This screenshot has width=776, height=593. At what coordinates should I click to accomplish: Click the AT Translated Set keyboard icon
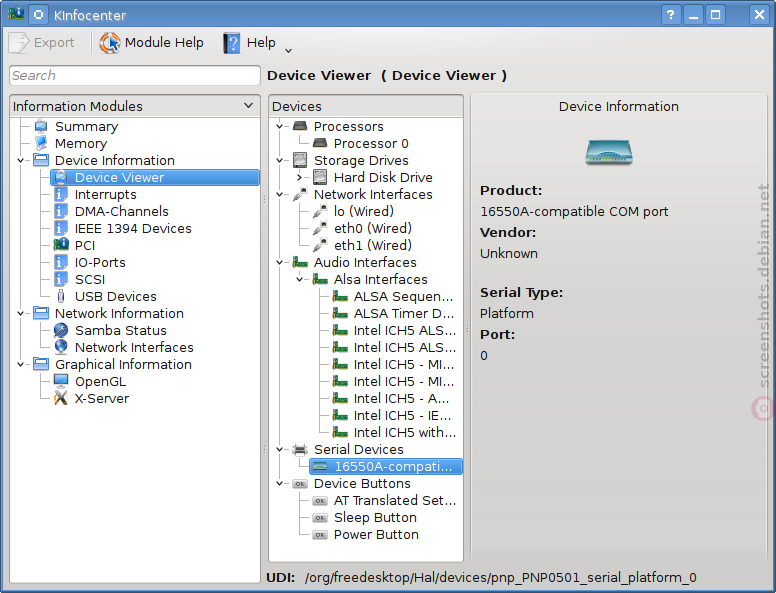click(x=320, y=501)
